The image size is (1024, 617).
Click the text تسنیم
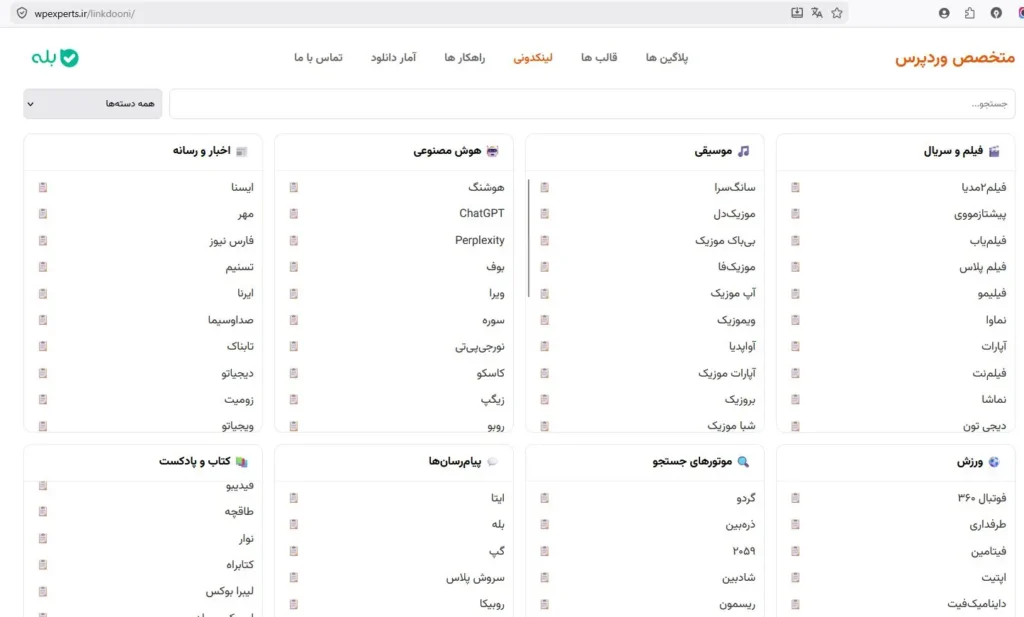pos(240,266)
